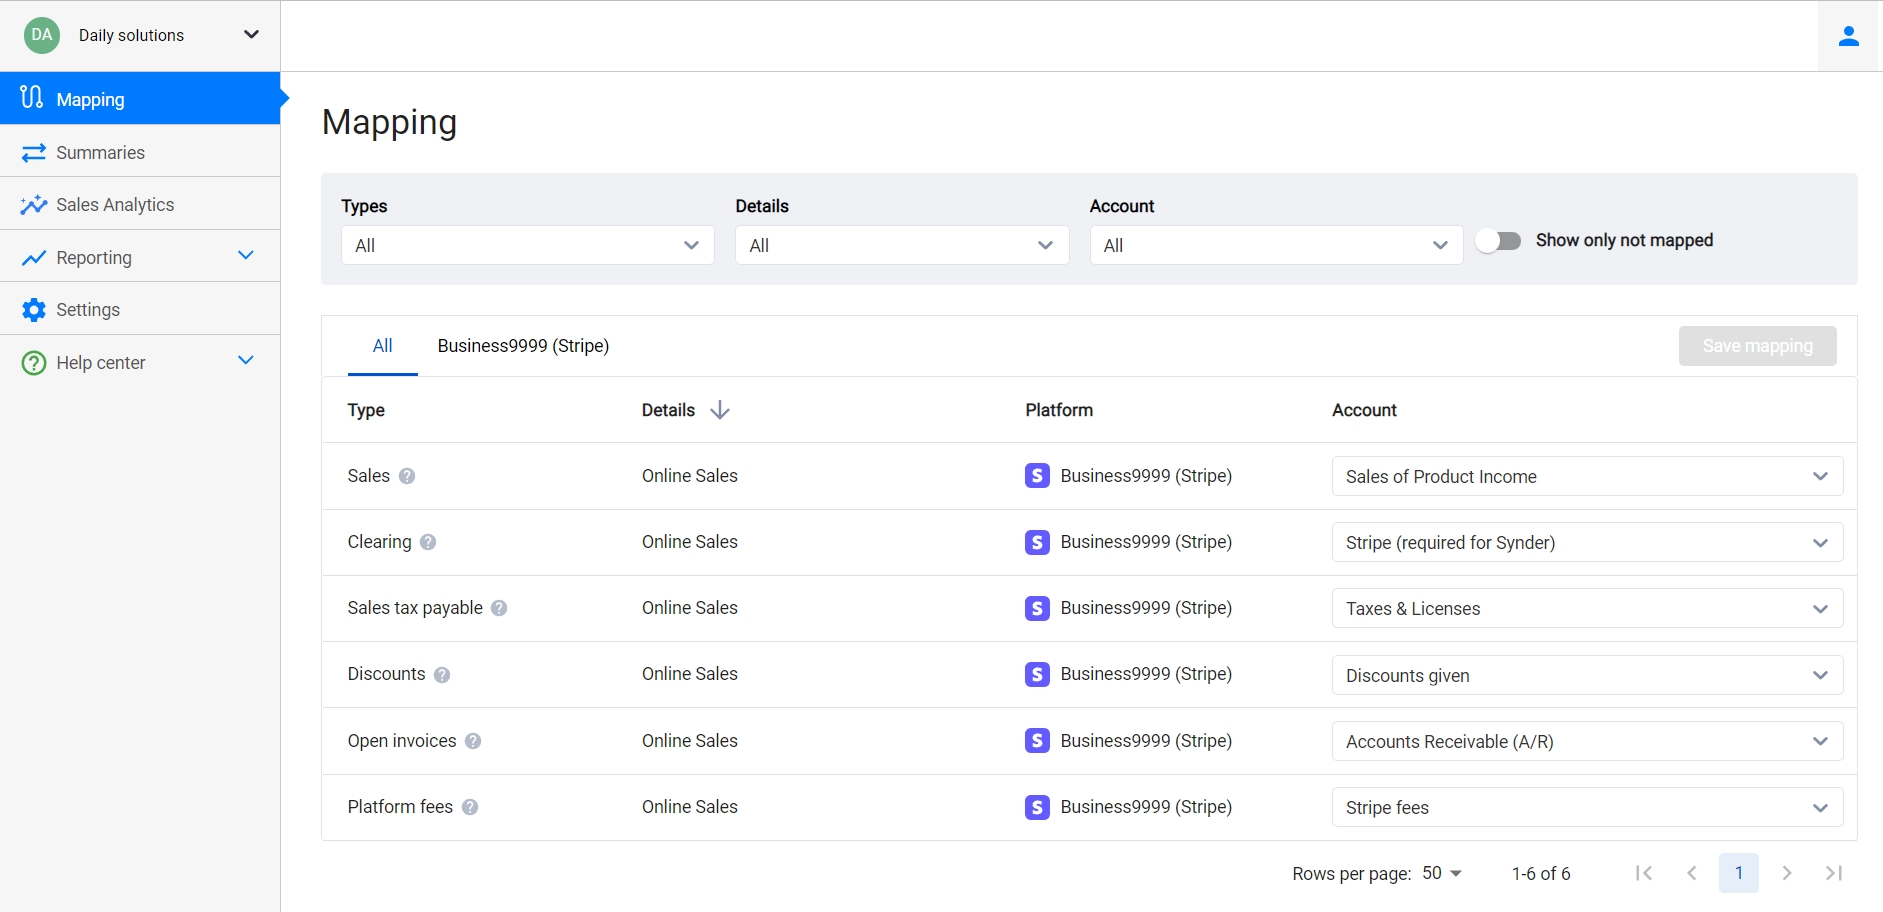1883x912 pixels.
Task: Open the Account filter dropdown
Action: pyautogui.click(x=1276, y=245)
